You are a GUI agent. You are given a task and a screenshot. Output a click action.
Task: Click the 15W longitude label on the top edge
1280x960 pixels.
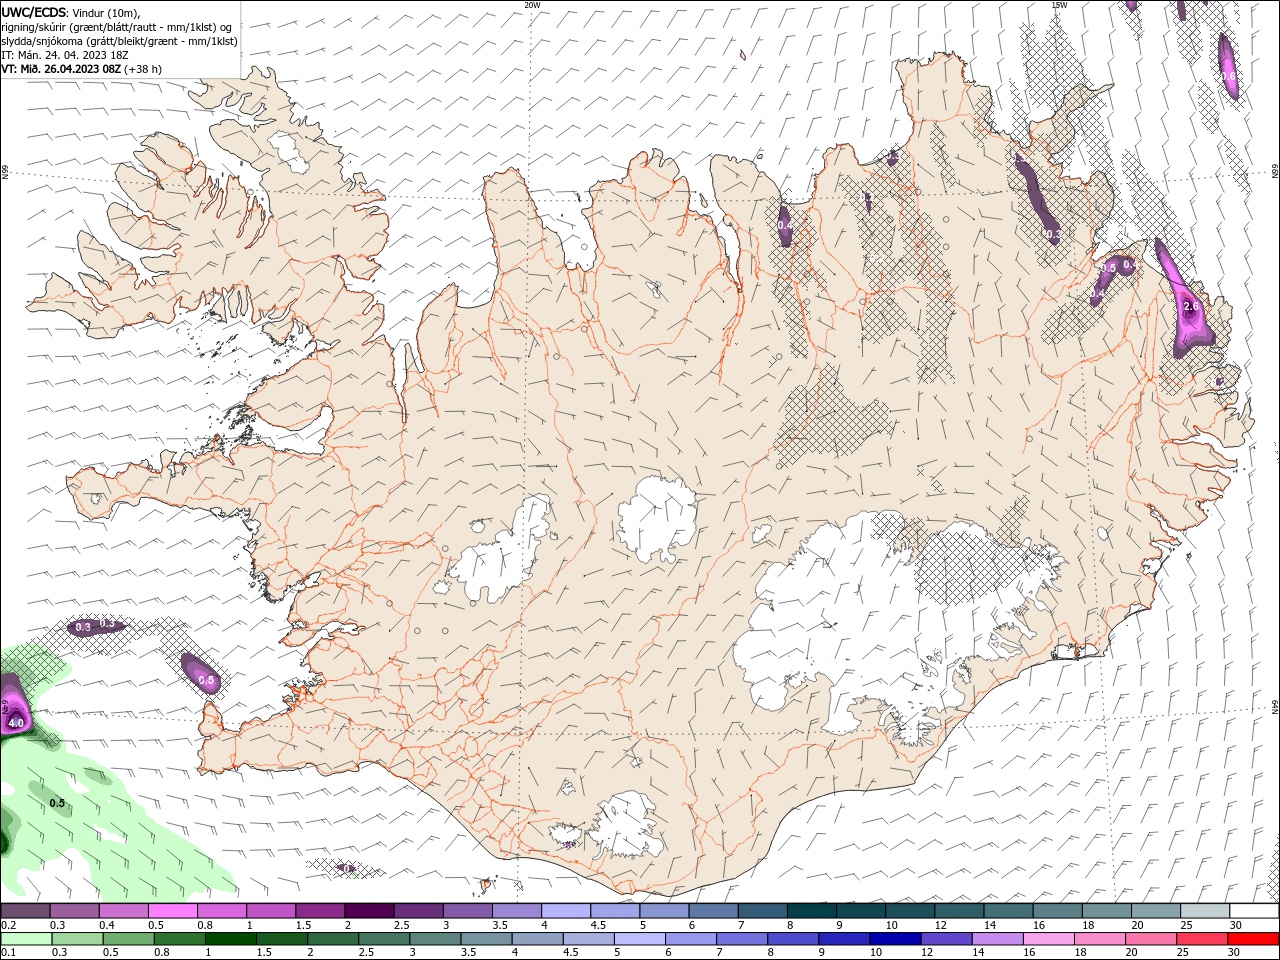[x=1059, y=5]
